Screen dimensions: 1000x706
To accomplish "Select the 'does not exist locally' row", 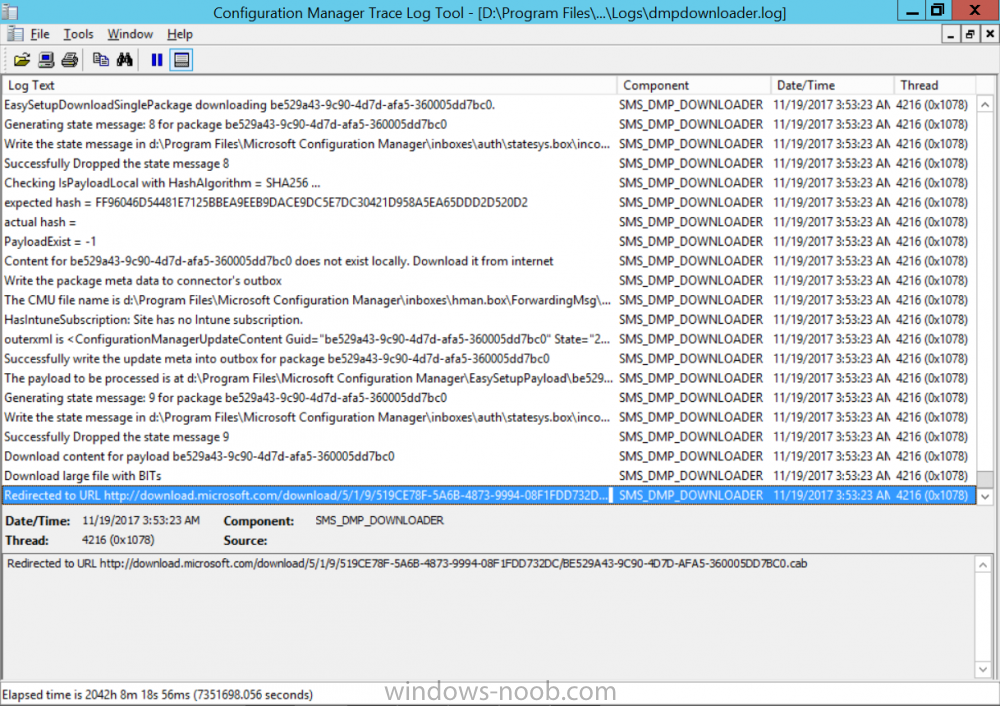I will [489, 261].
